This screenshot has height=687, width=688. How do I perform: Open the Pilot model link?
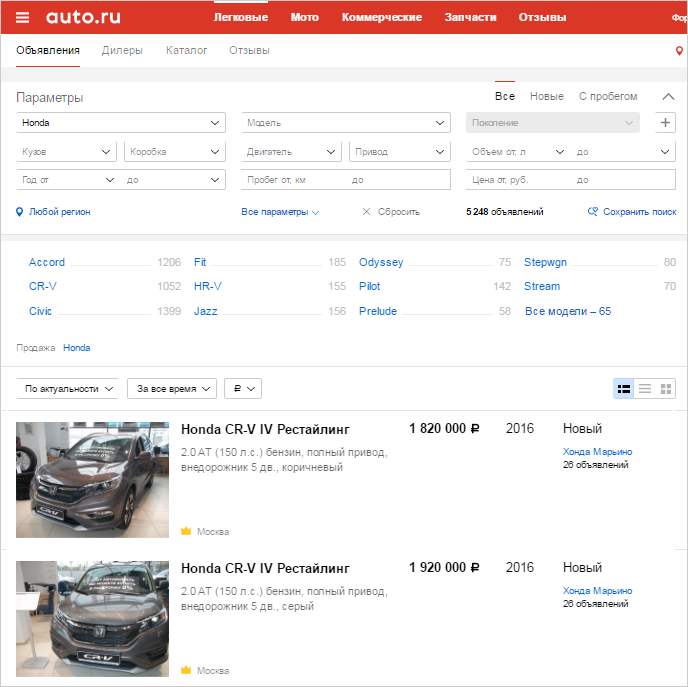coord(369,286)
